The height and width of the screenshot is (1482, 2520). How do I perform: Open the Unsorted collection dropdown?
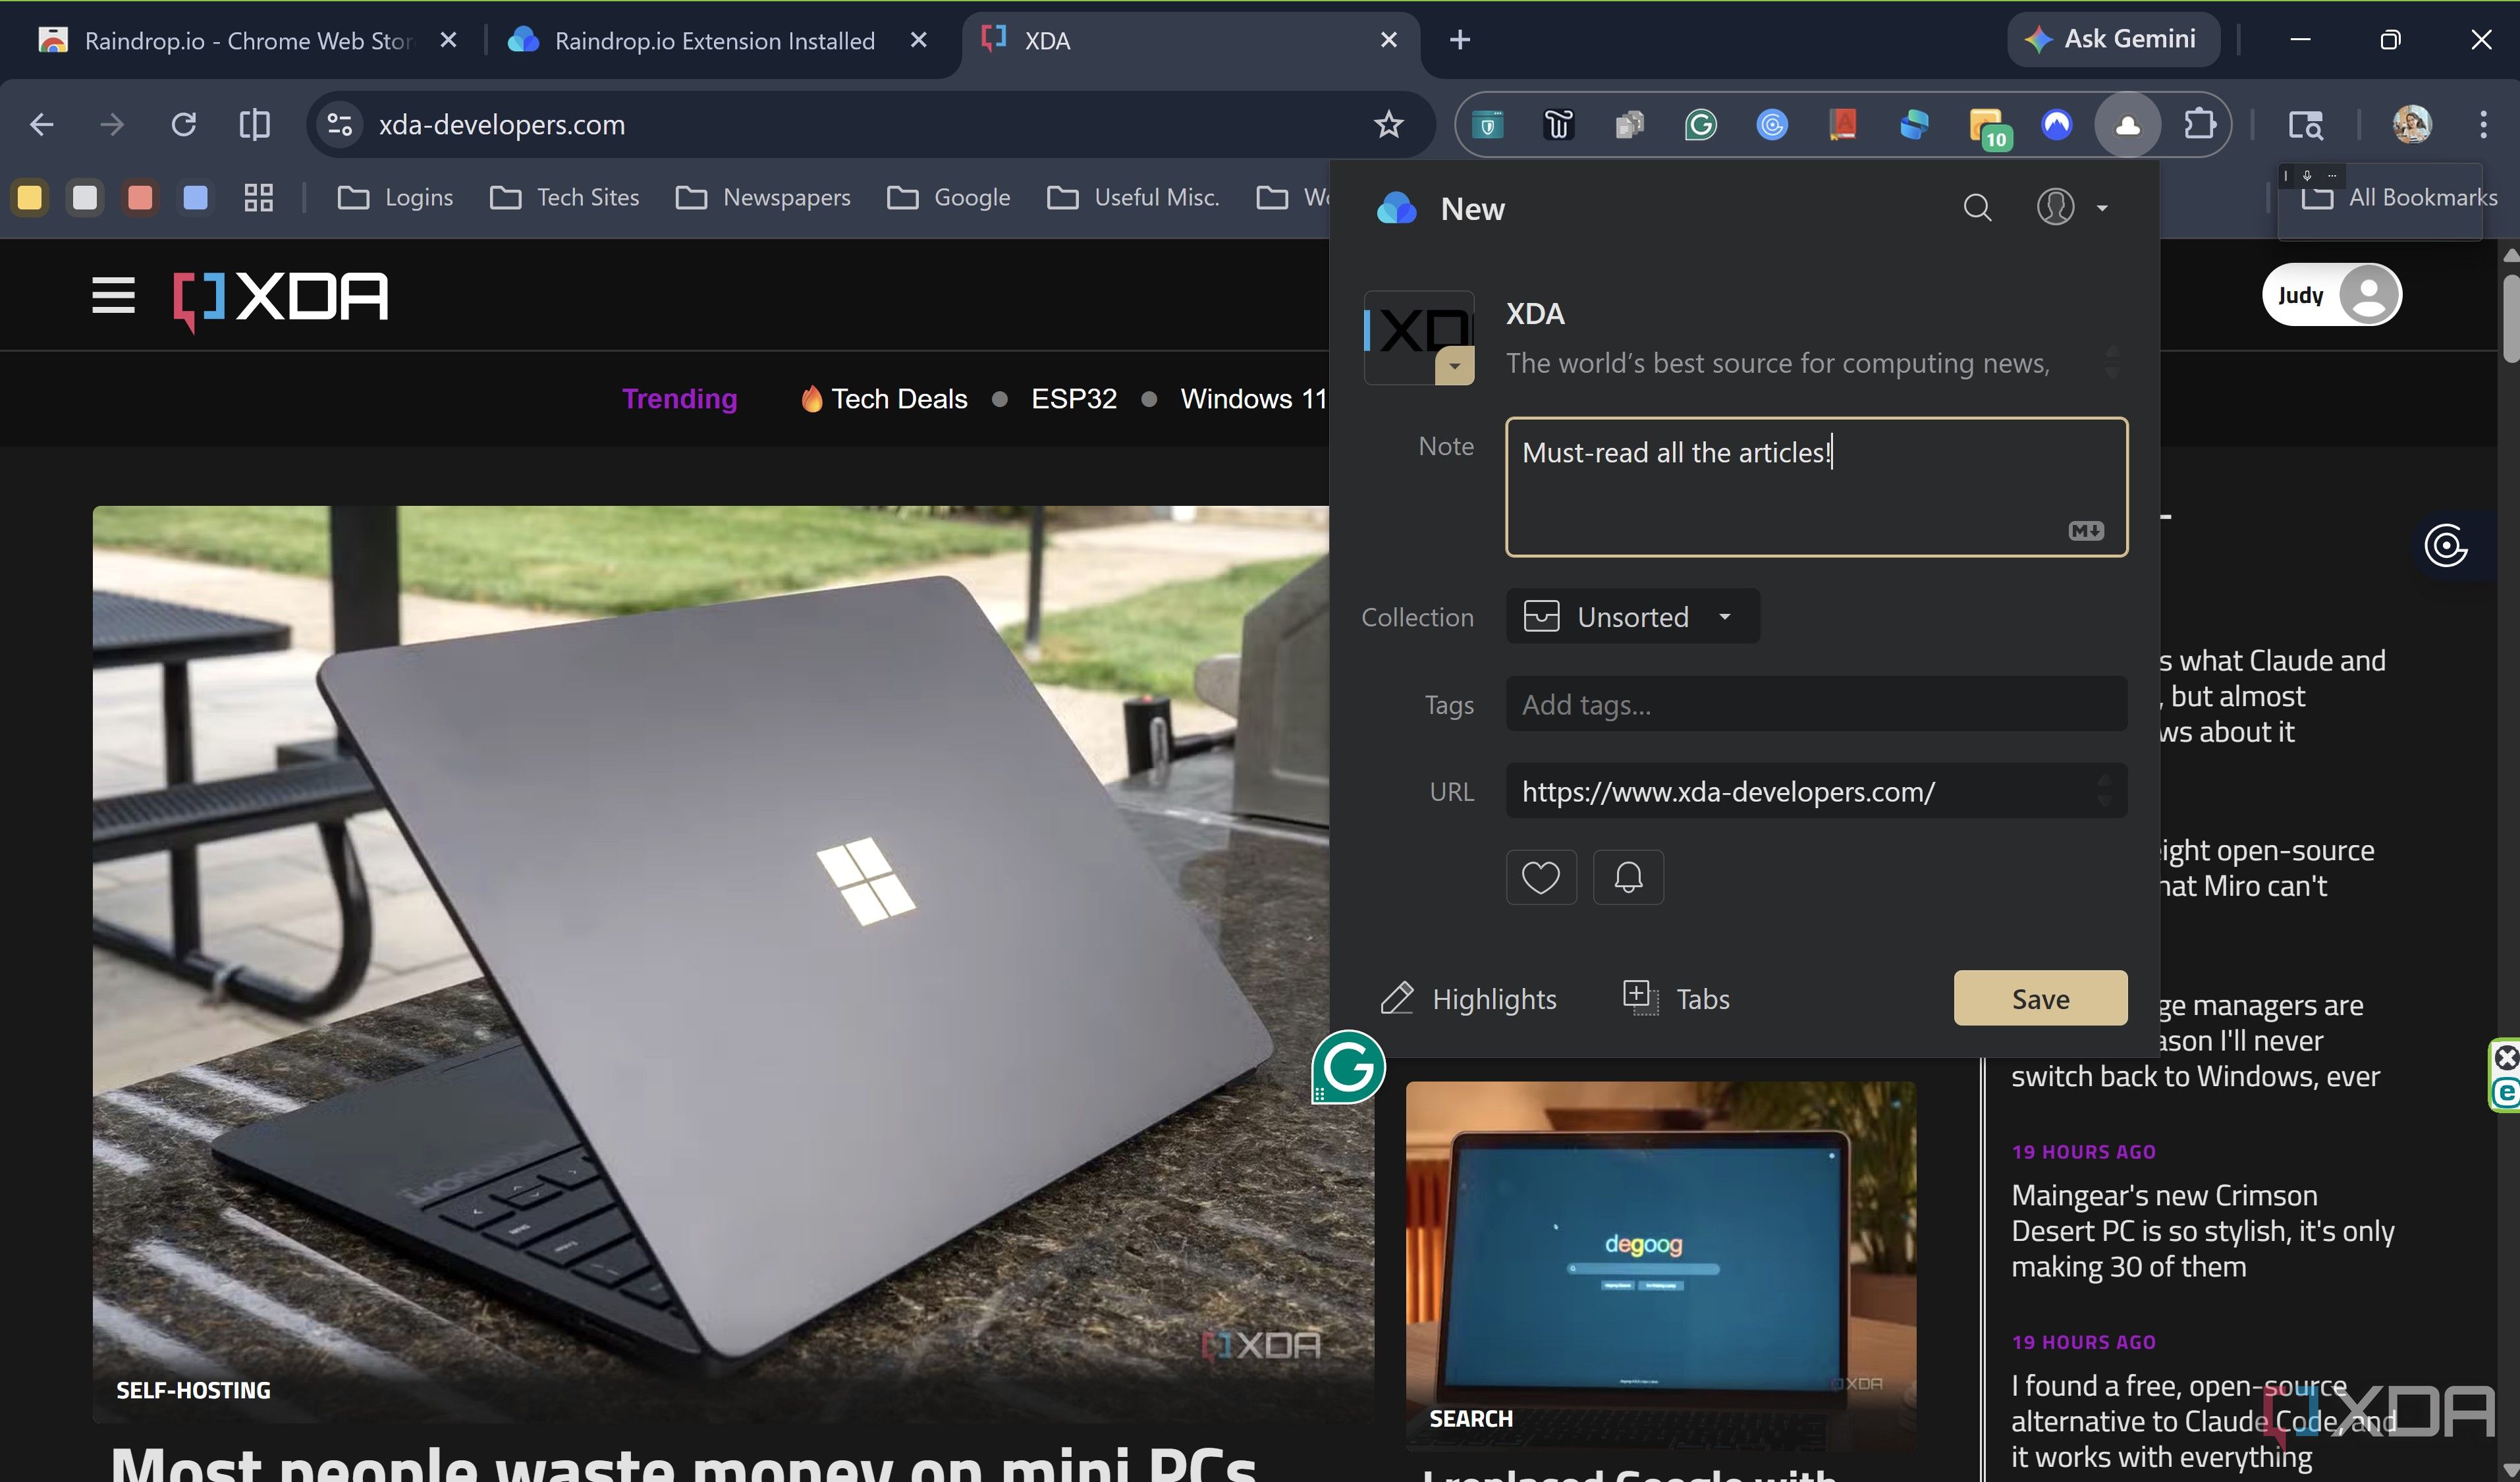(x=1632, y=617)
